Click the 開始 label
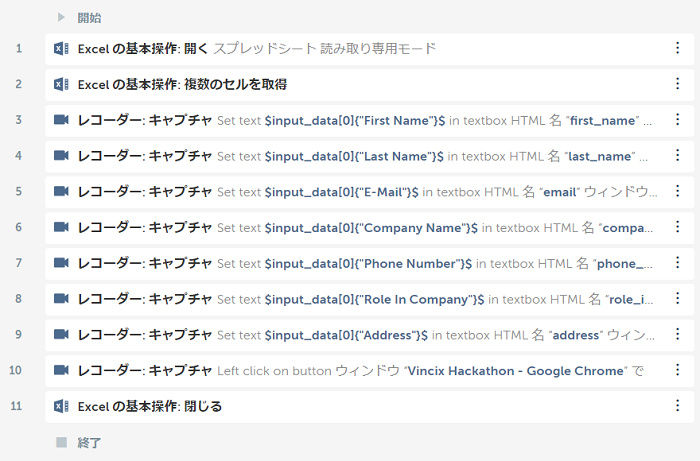The height and width of the screenshot is (461, 700). pyautogui.click(x=89, y=18)
